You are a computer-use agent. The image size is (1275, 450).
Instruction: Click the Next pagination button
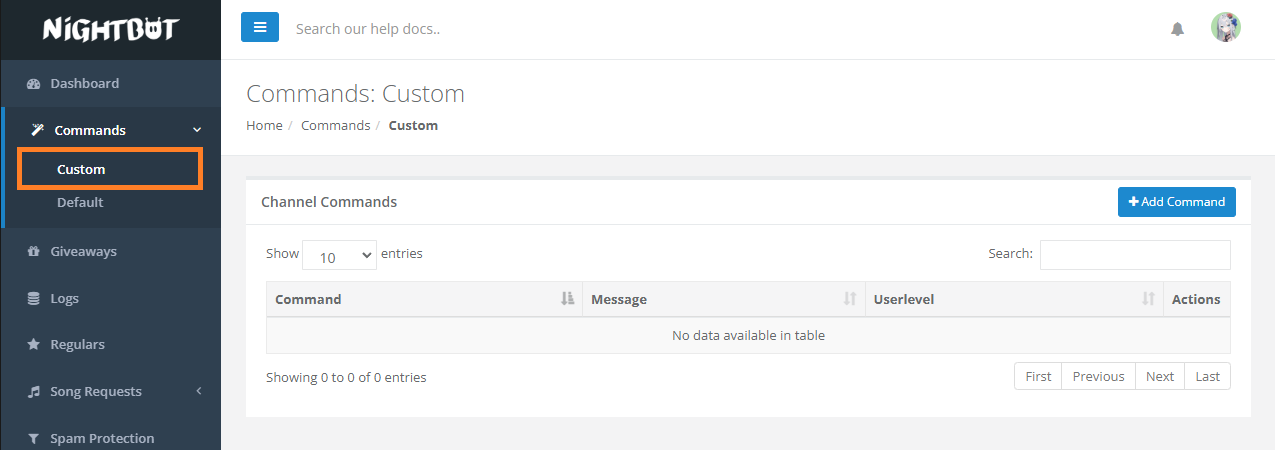coord(1160,376)
